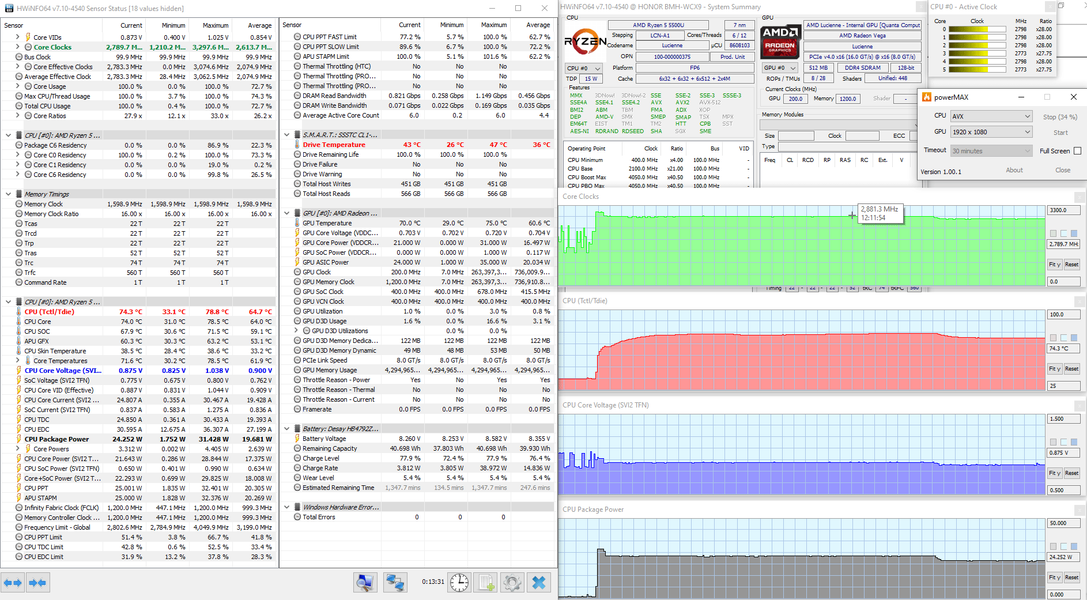This screenshot has height=600, width=1087.
Task: Click the clock reset timer icon
Action: [x=459, y=583]
